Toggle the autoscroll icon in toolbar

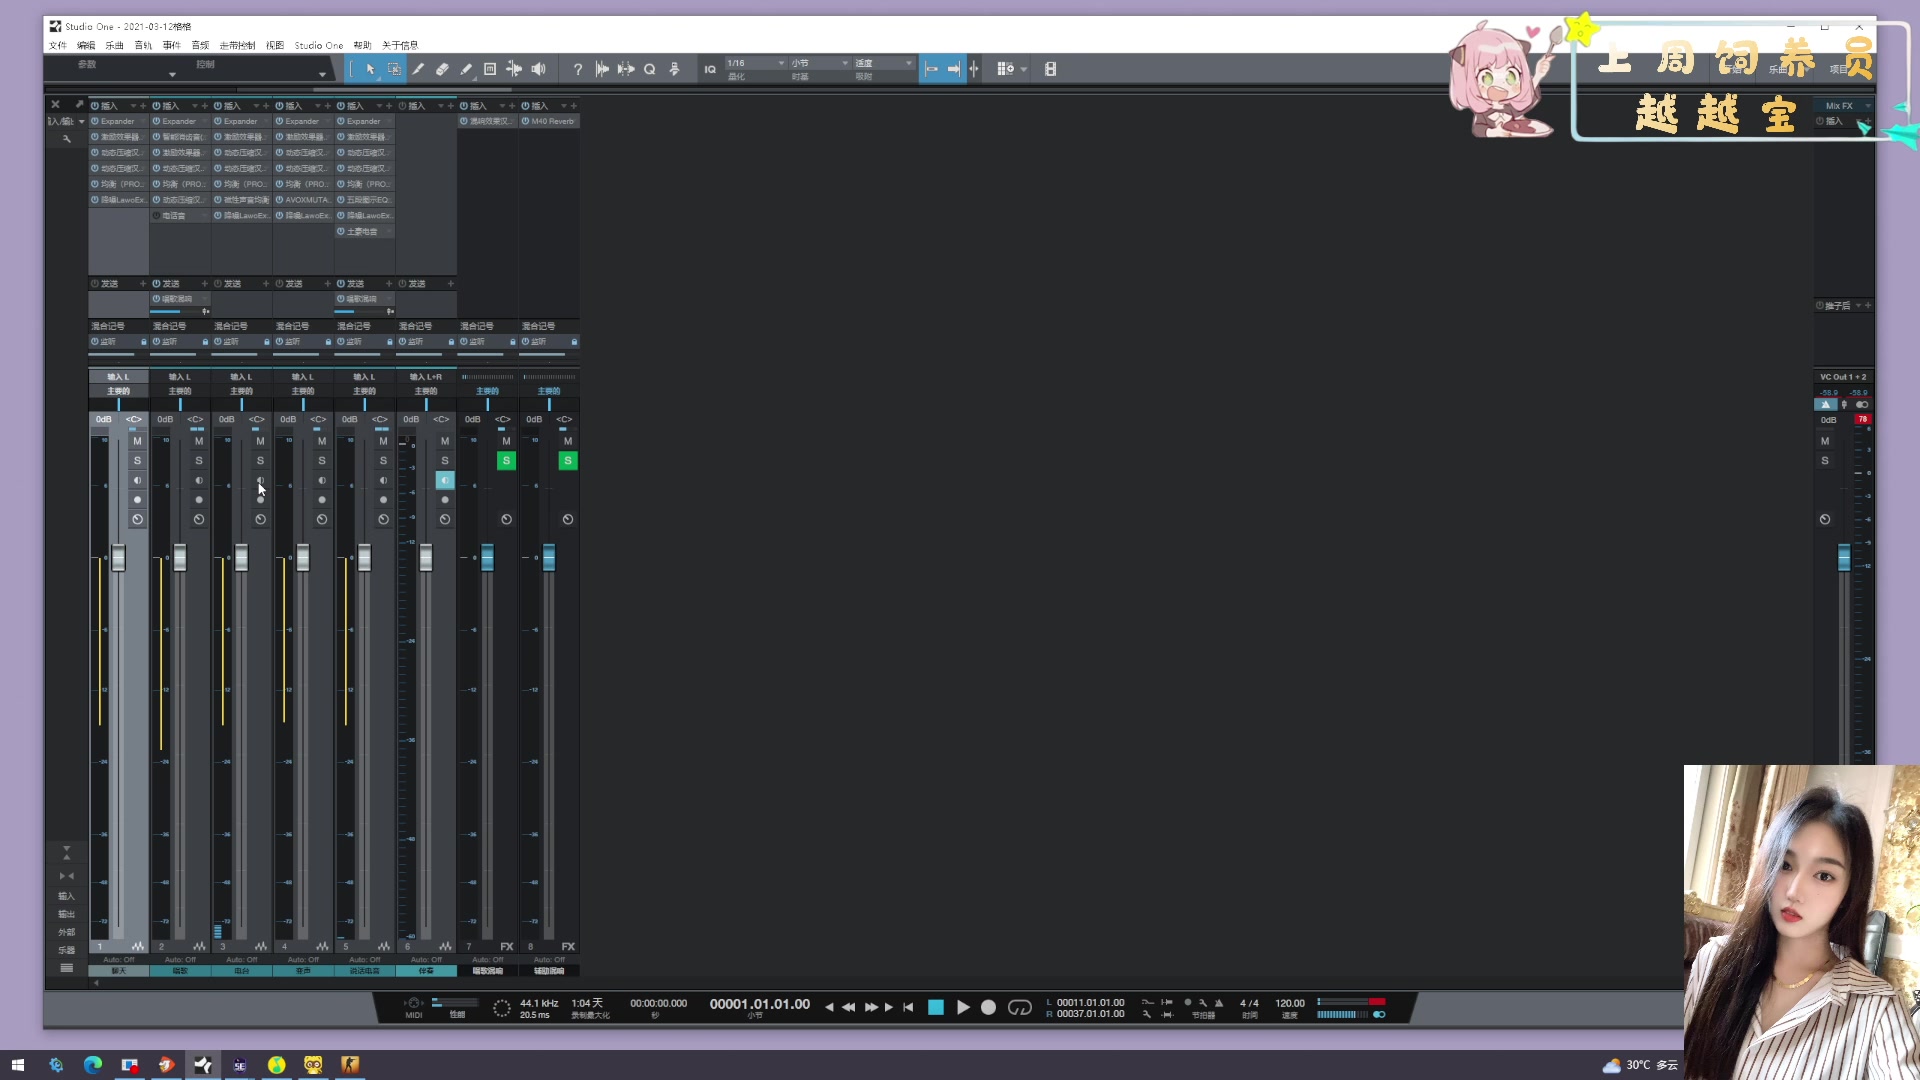tap(954, 69)
